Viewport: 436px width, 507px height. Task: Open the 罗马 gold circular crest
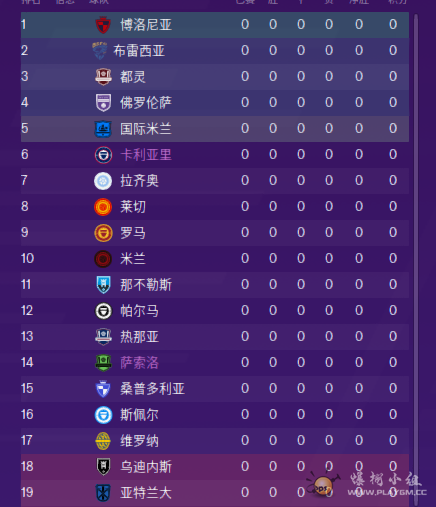coord(103,233)
